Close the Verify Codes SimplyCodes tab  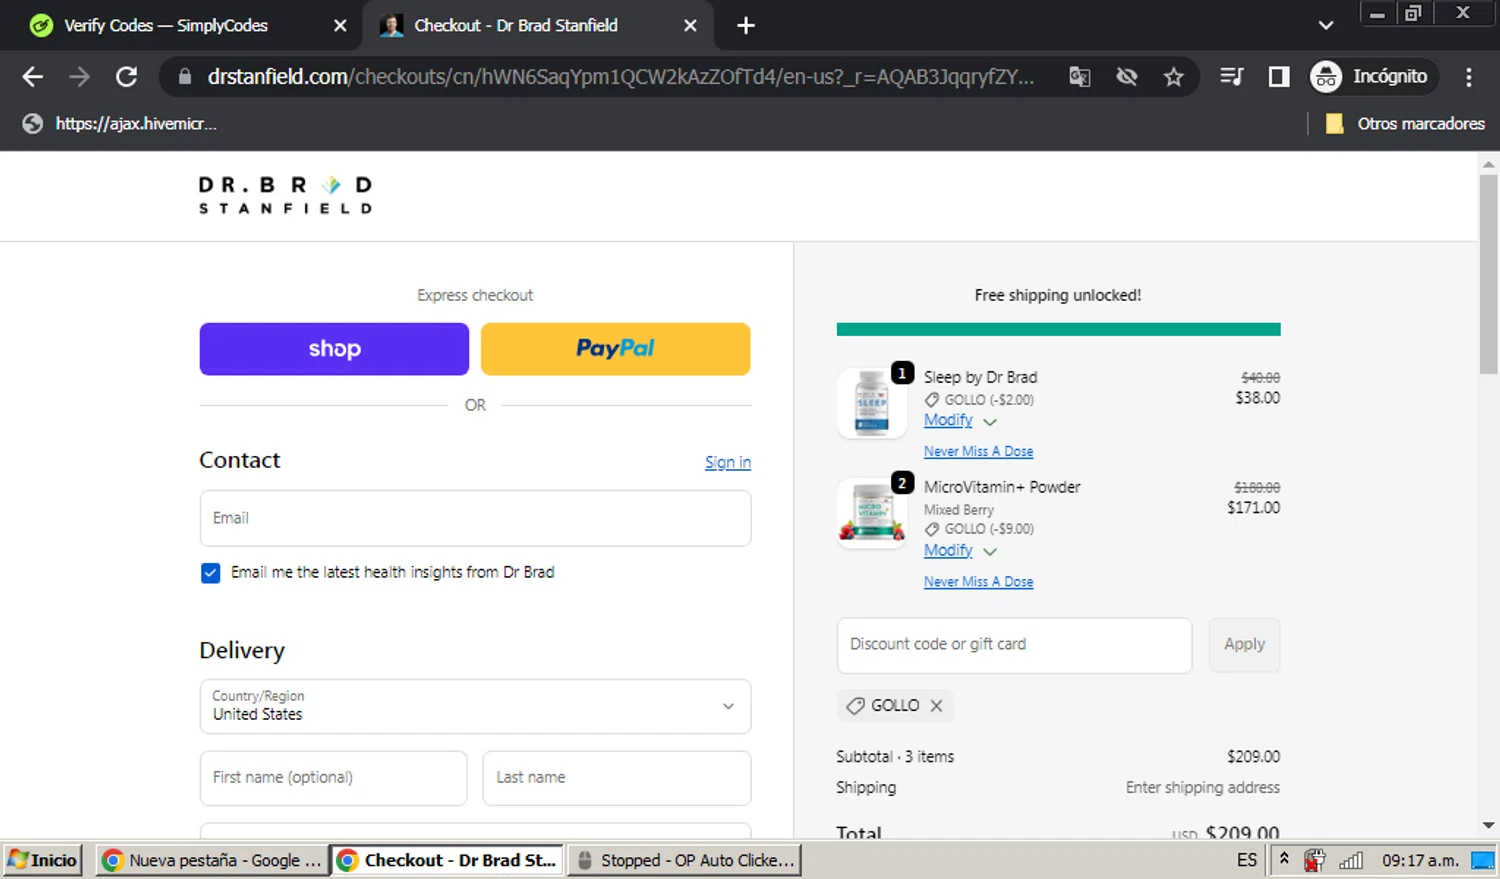tap(340, 26)
